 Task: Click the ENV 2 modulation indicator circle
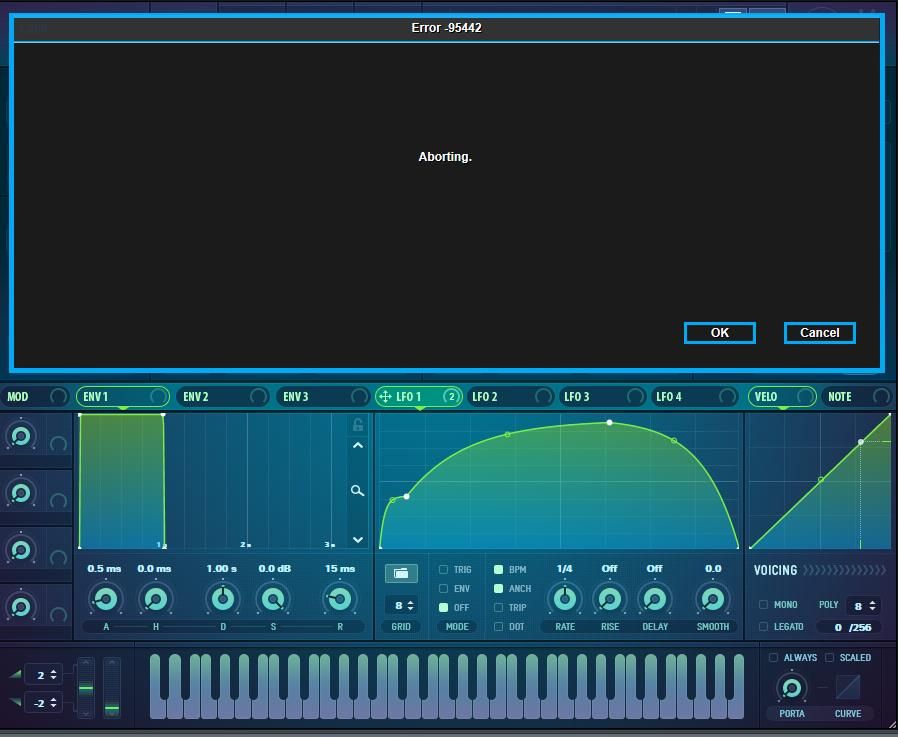pyautogui.click(x=258, y=396)
